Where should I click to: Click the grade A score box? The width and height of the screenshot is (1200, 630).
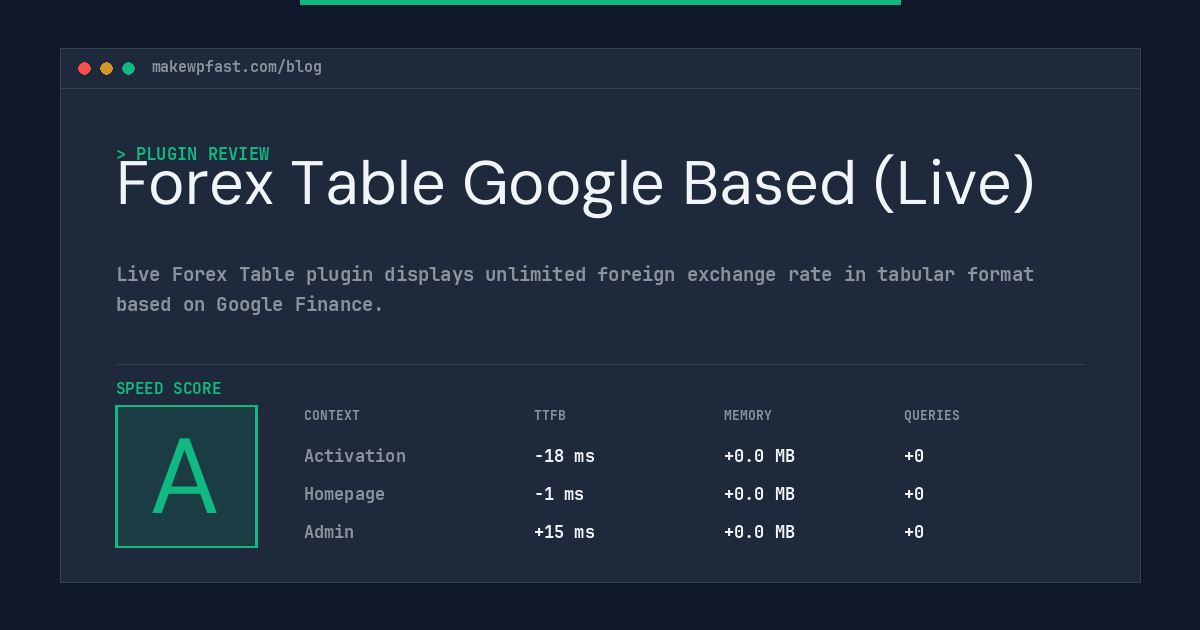186,476
